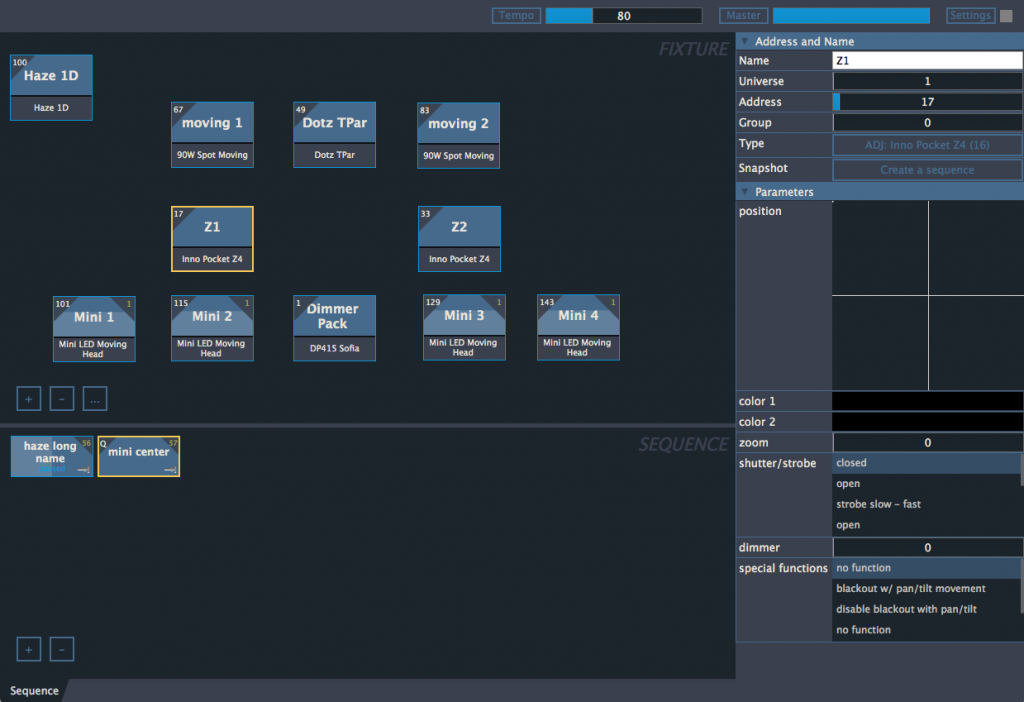This screenshot has width=1024, height=702.
Task: Open the fixture more options ellipsis button
Action: click(x=94, y=399)
